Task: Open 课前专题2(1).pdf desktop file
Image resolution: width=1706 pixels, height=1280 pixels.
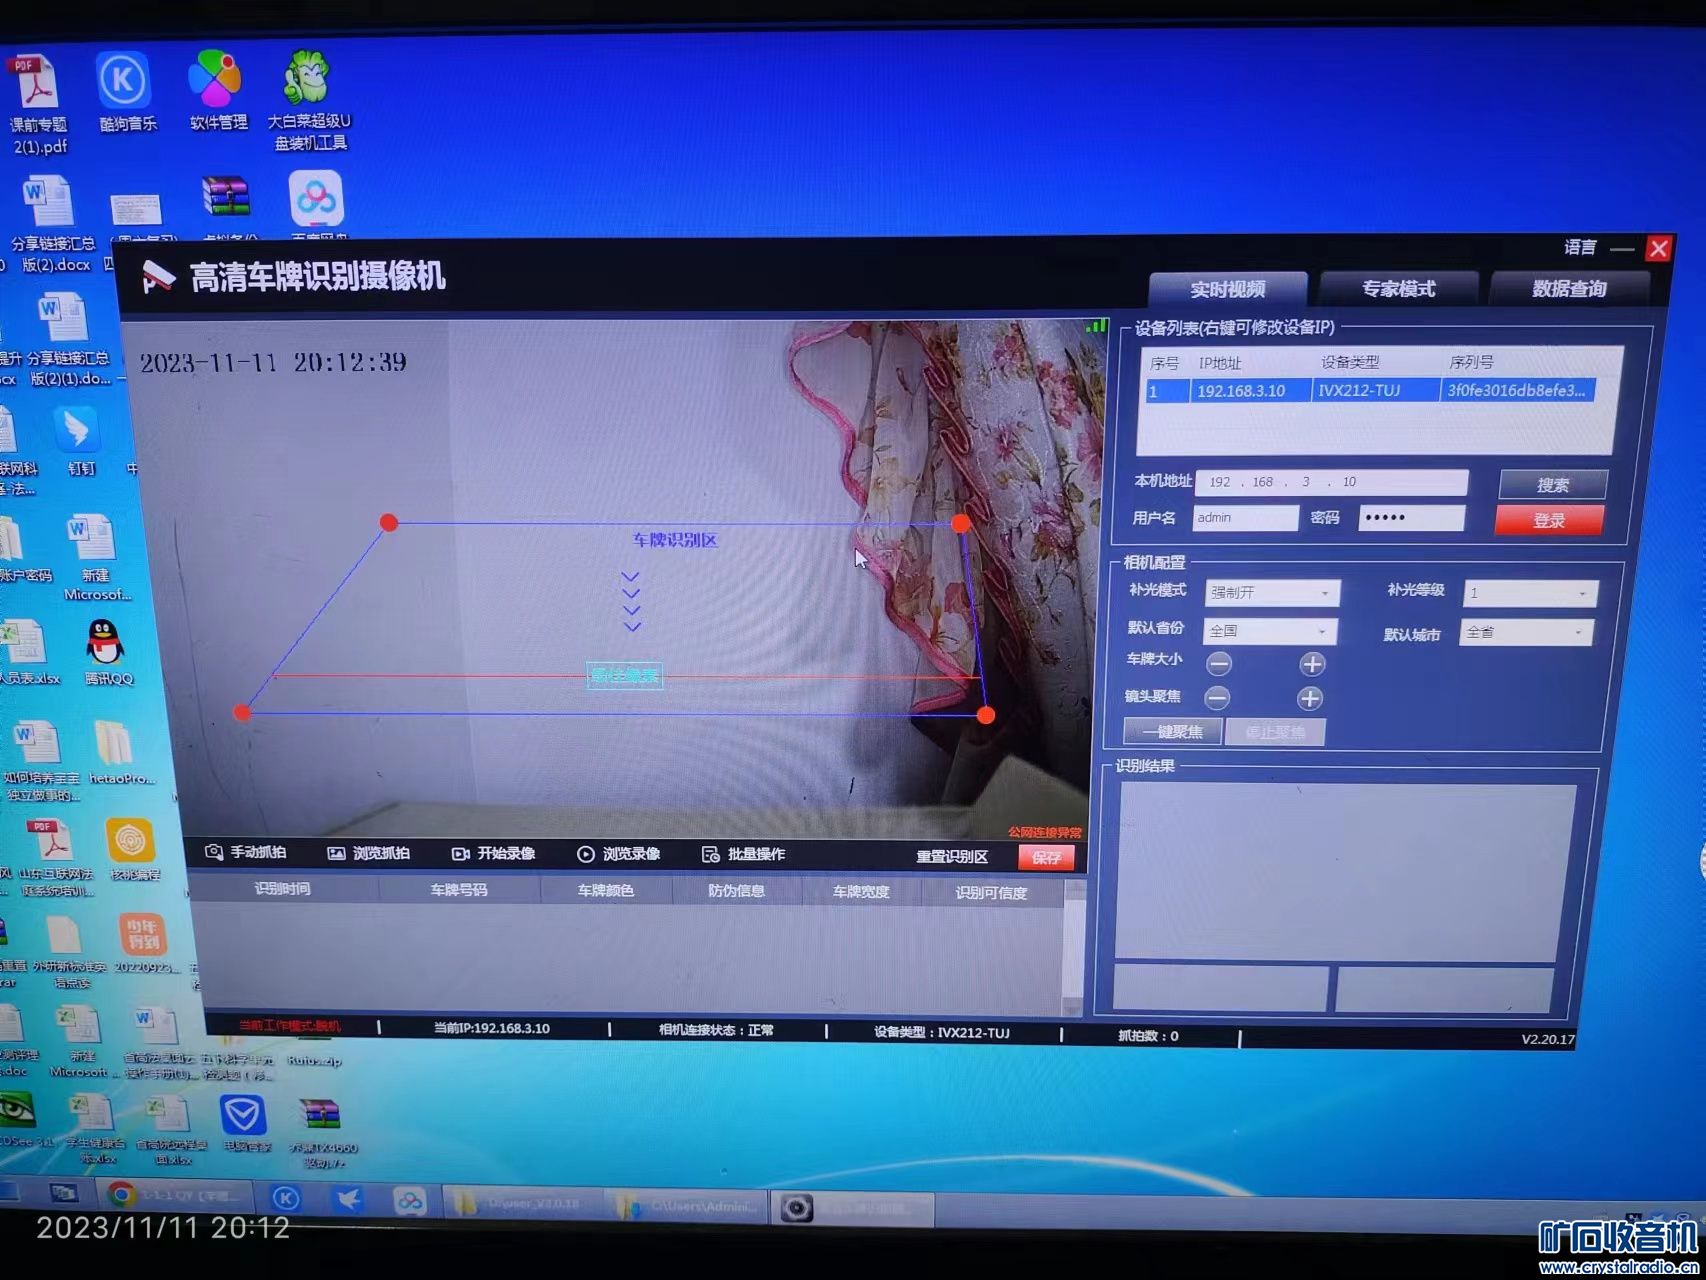Action: coord(38,105)
